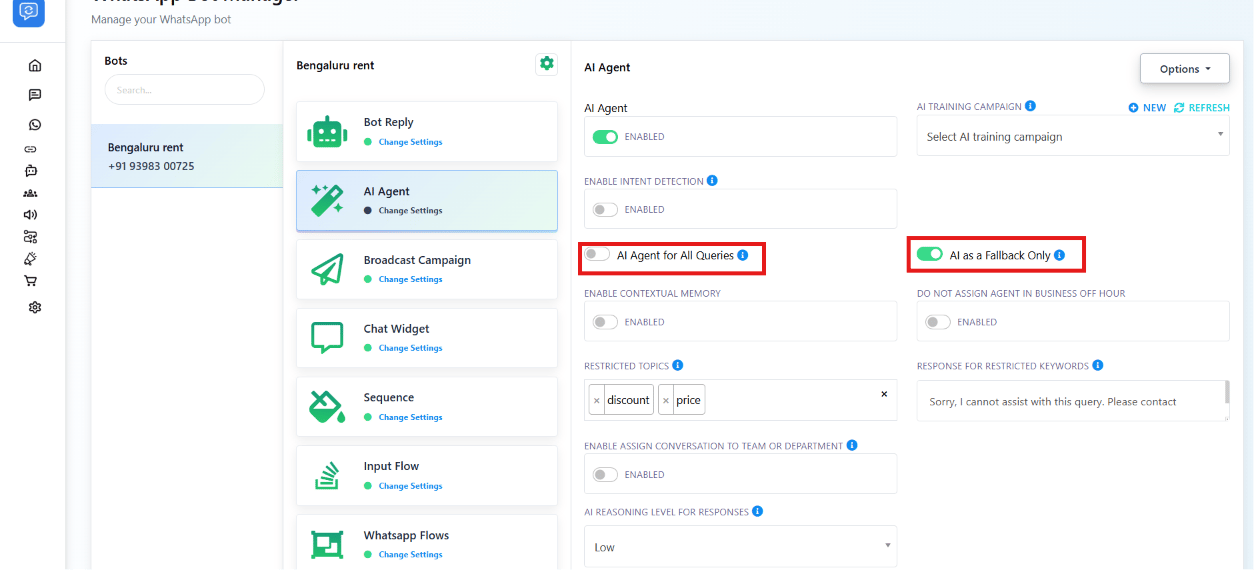The height and width of the screenshot is (570, 1254).
Task: Click Change Settings under Sequence
Action: coord(410,417)
